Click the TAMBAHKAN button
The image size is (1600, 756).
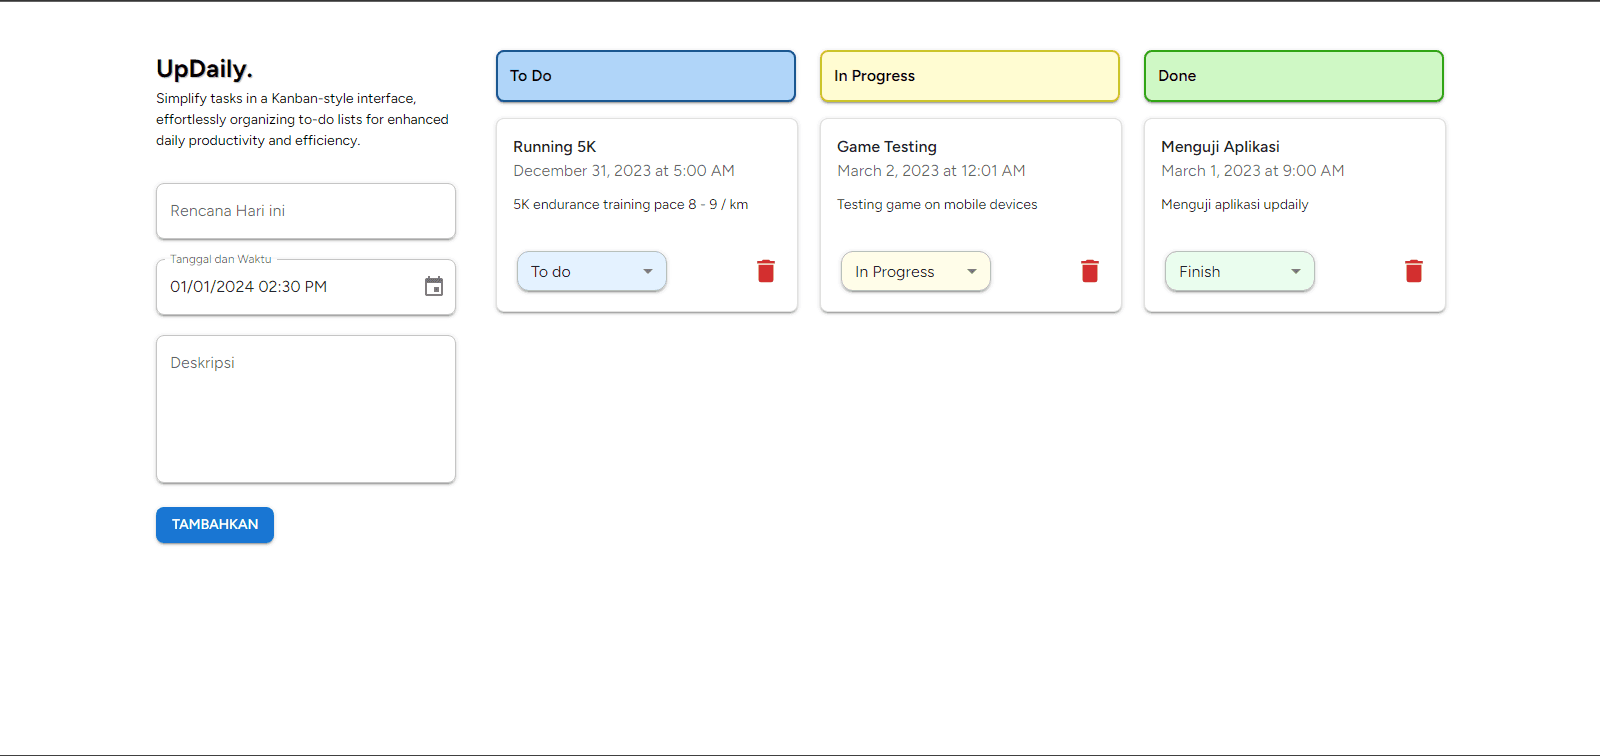tap(215, 525)
